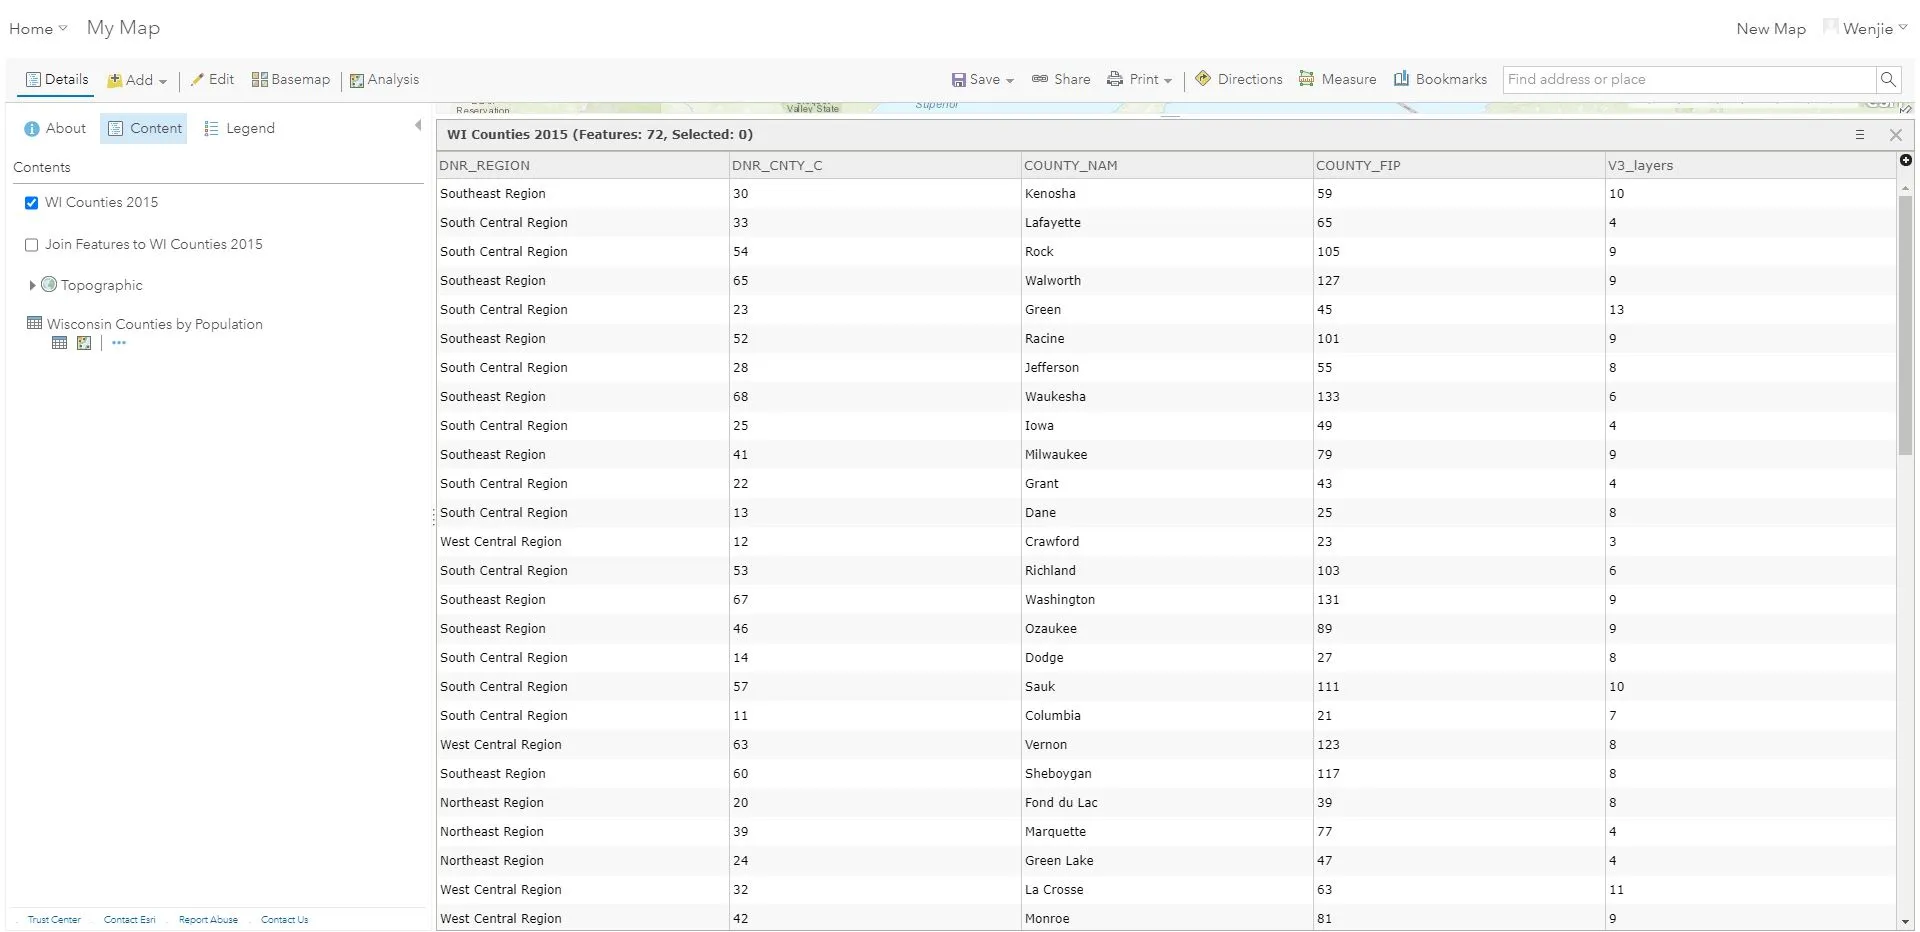The width and height of the screenshot is (1920, 932).
Task: Show table for Wisconsin Counties by Population
Action: click(60, 343)
